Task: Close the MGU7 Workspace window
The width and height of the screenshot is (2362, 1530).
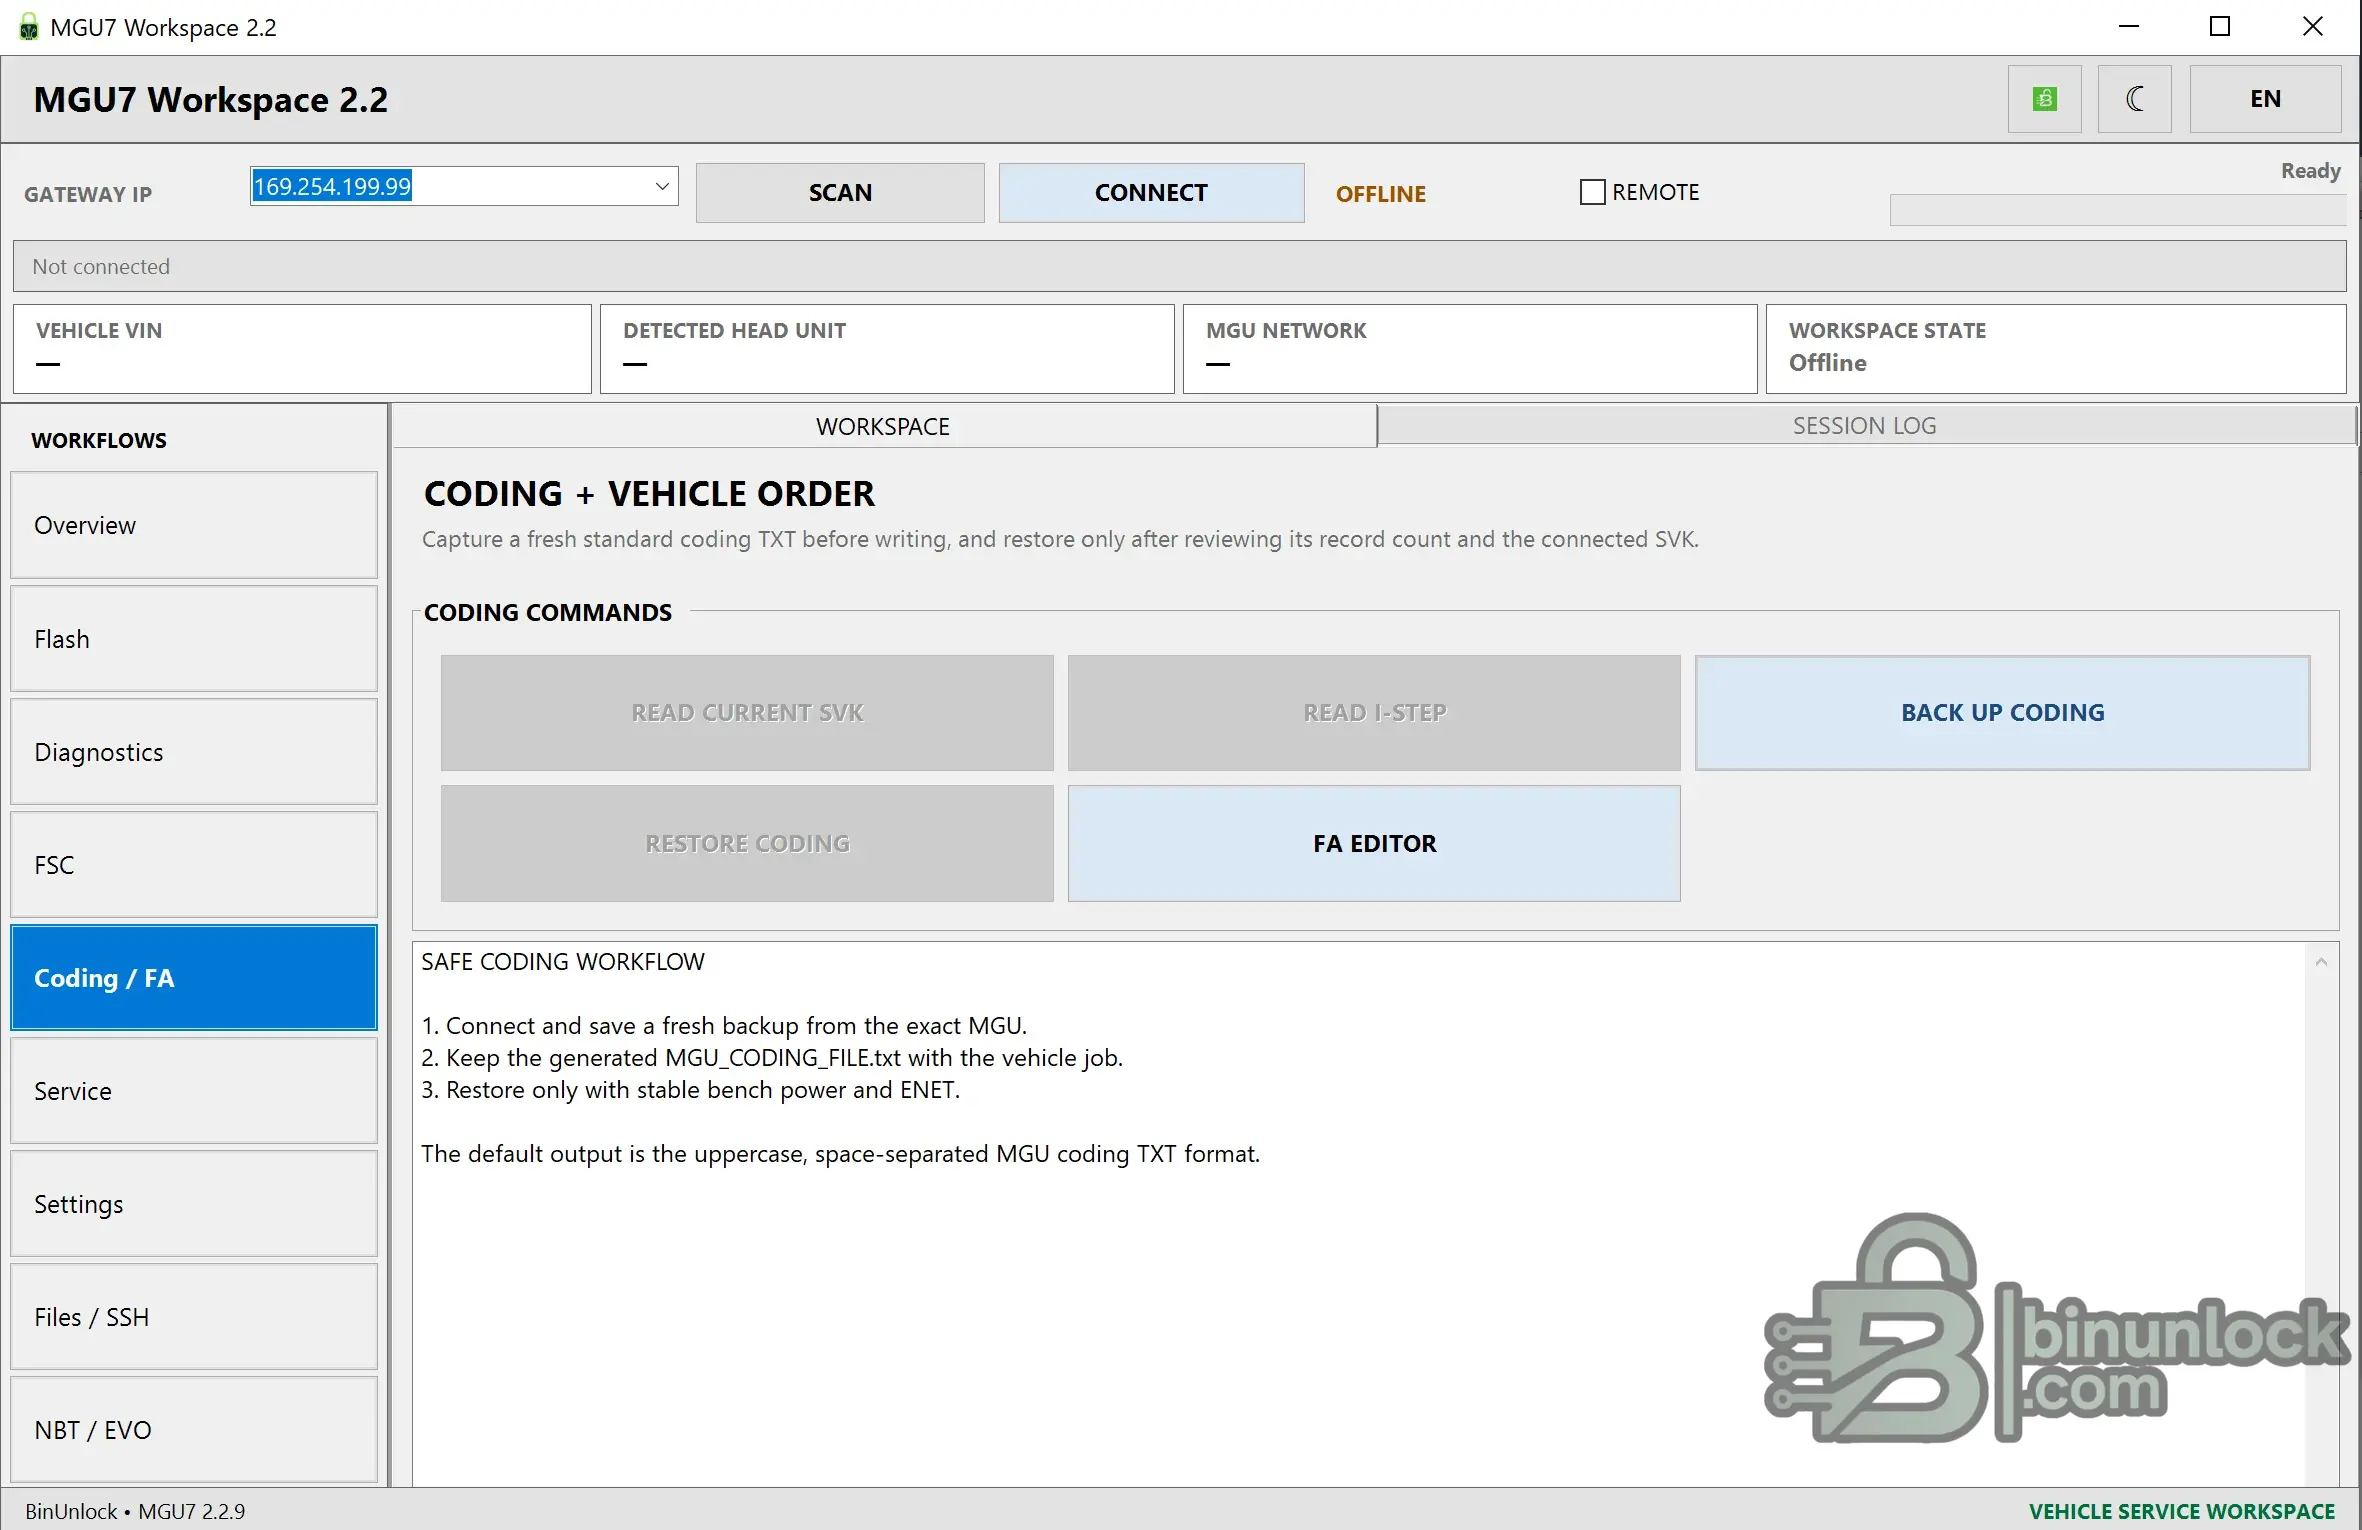Action: click(2312, 27)
